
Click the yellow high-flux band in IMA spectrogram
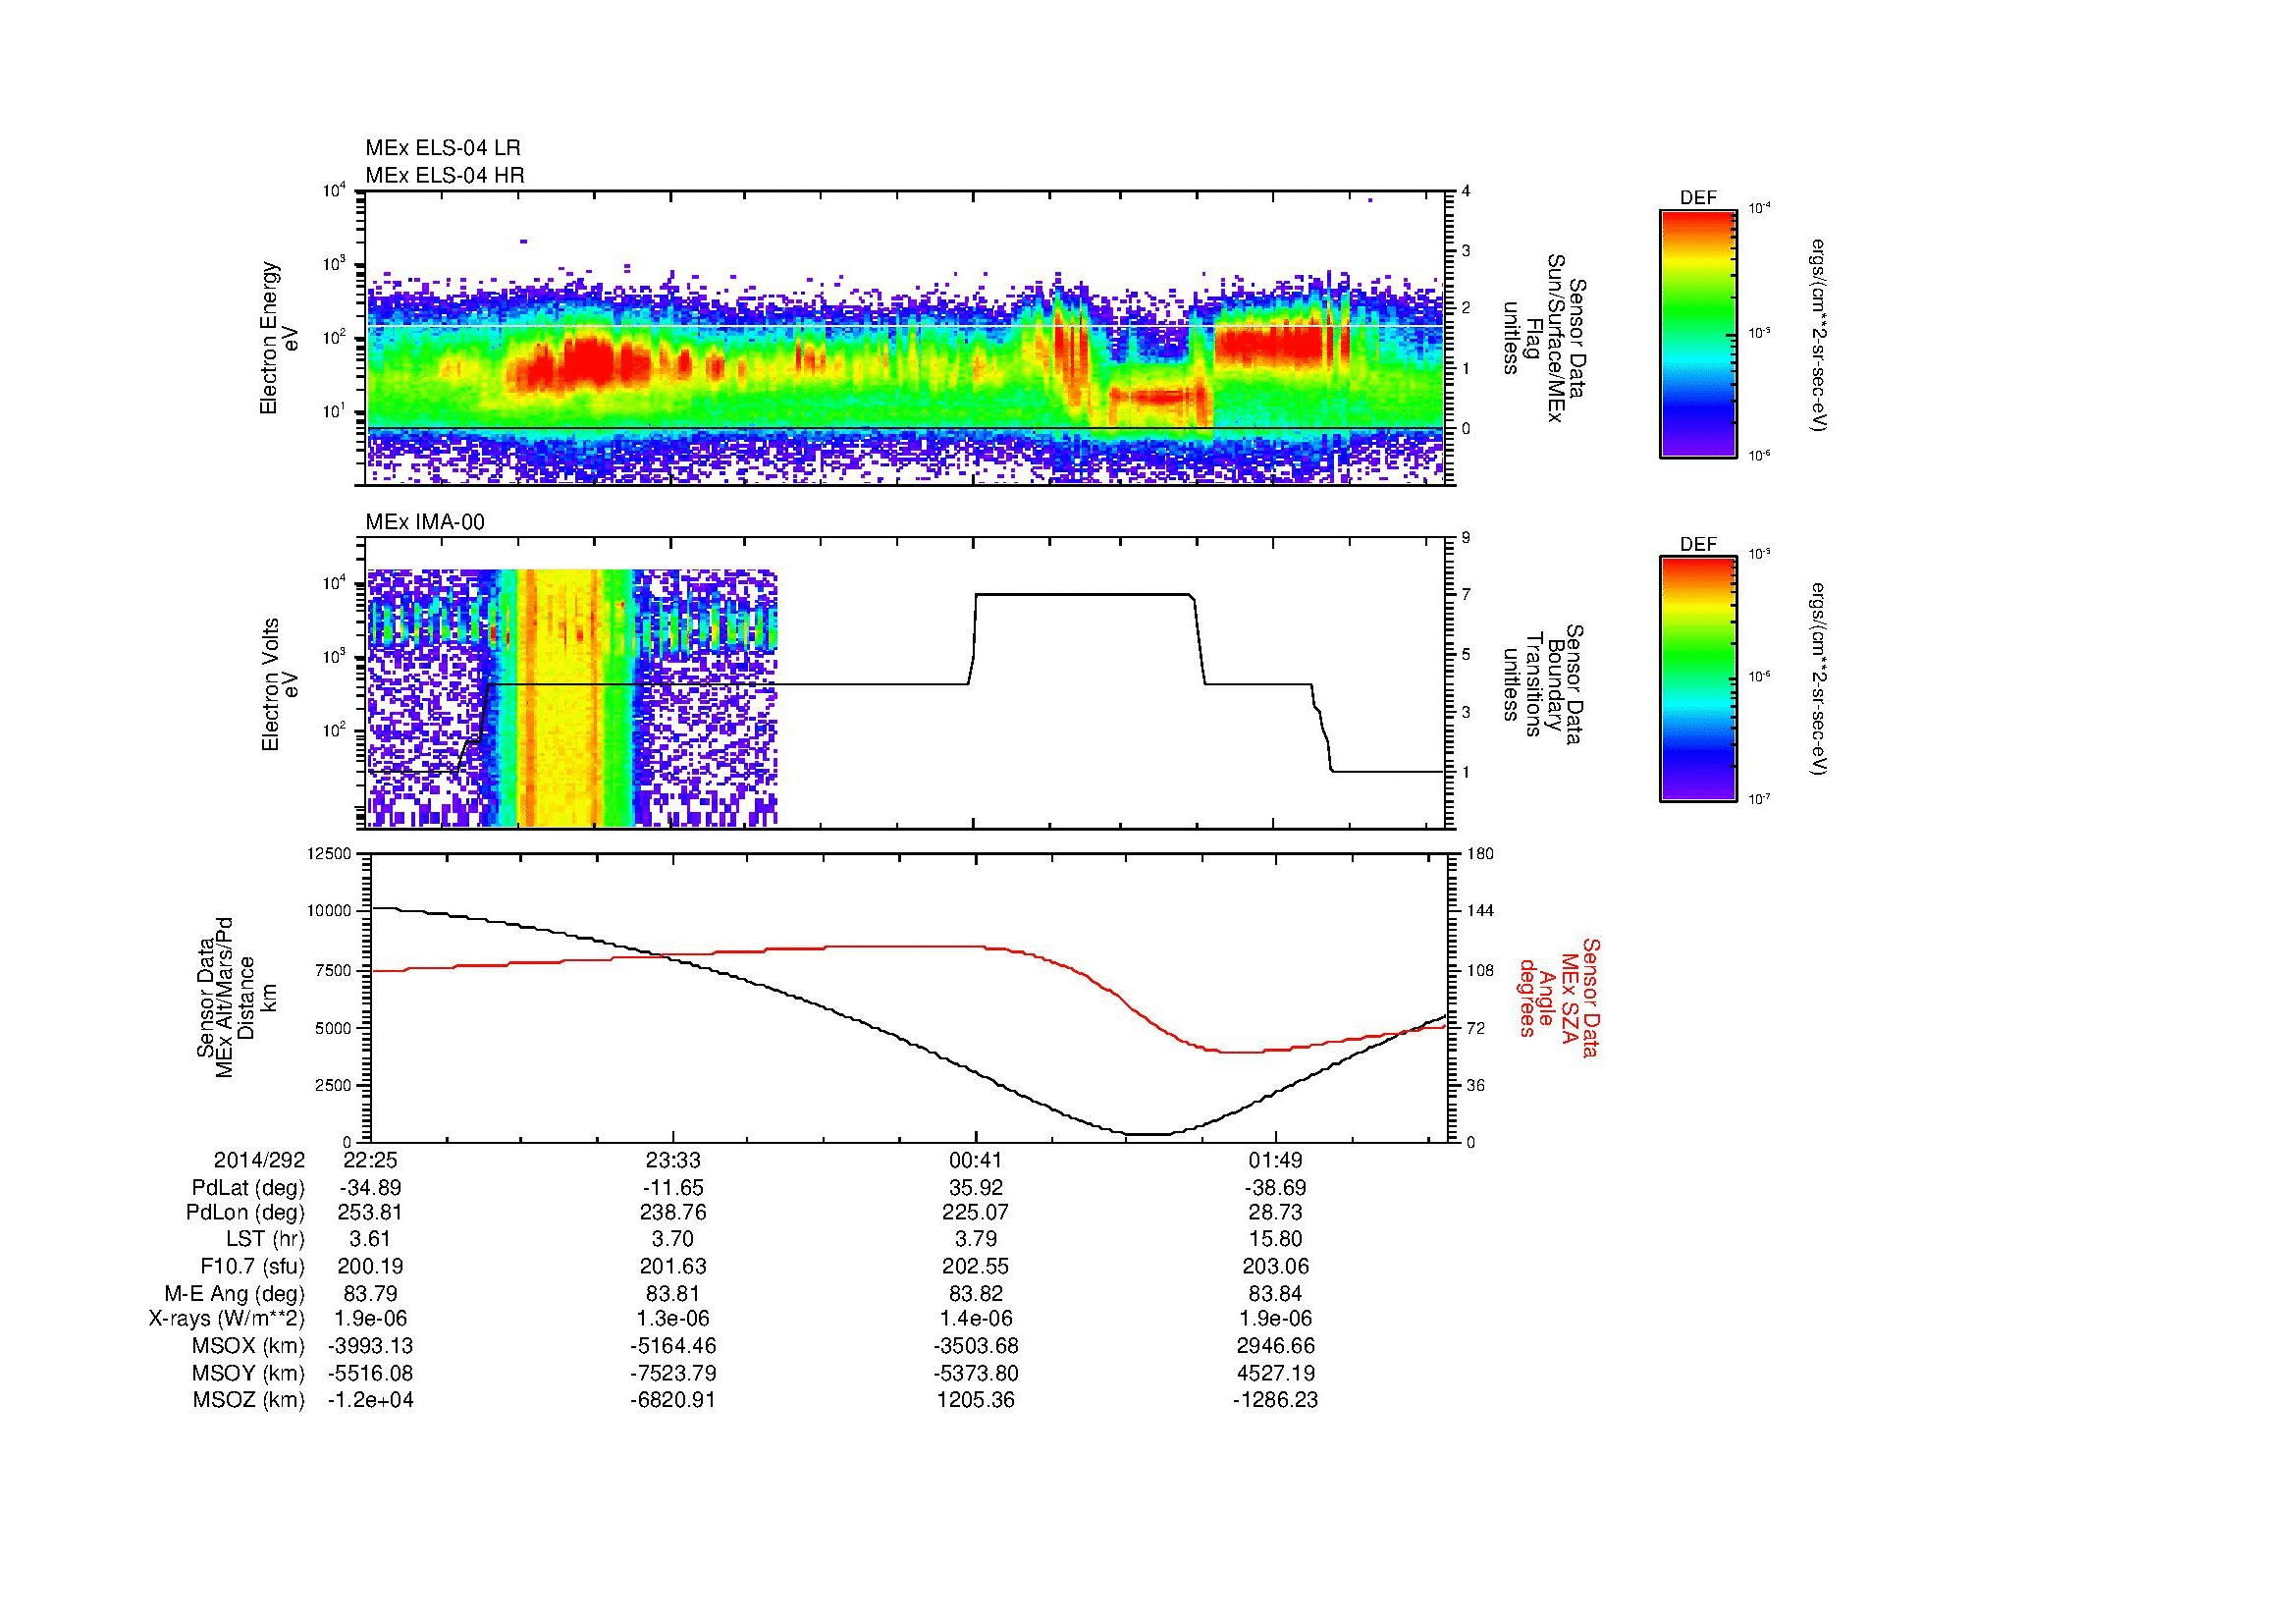pyautogui.click(x=562, y=700)
